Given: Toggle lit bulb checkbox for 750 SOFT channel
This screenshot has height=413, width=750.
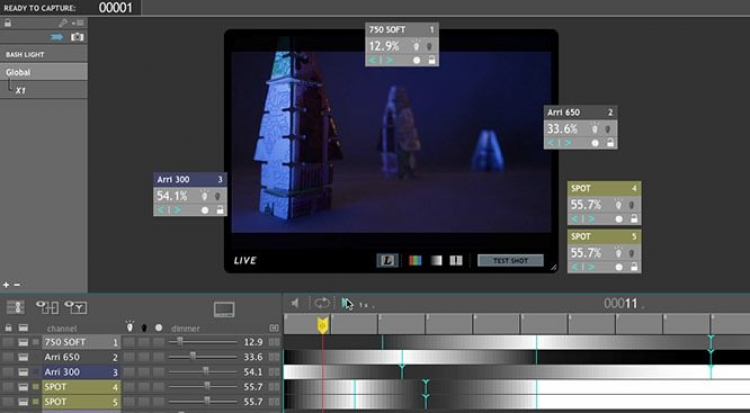Looking at the screenshot, I should (x=129, y=342).
